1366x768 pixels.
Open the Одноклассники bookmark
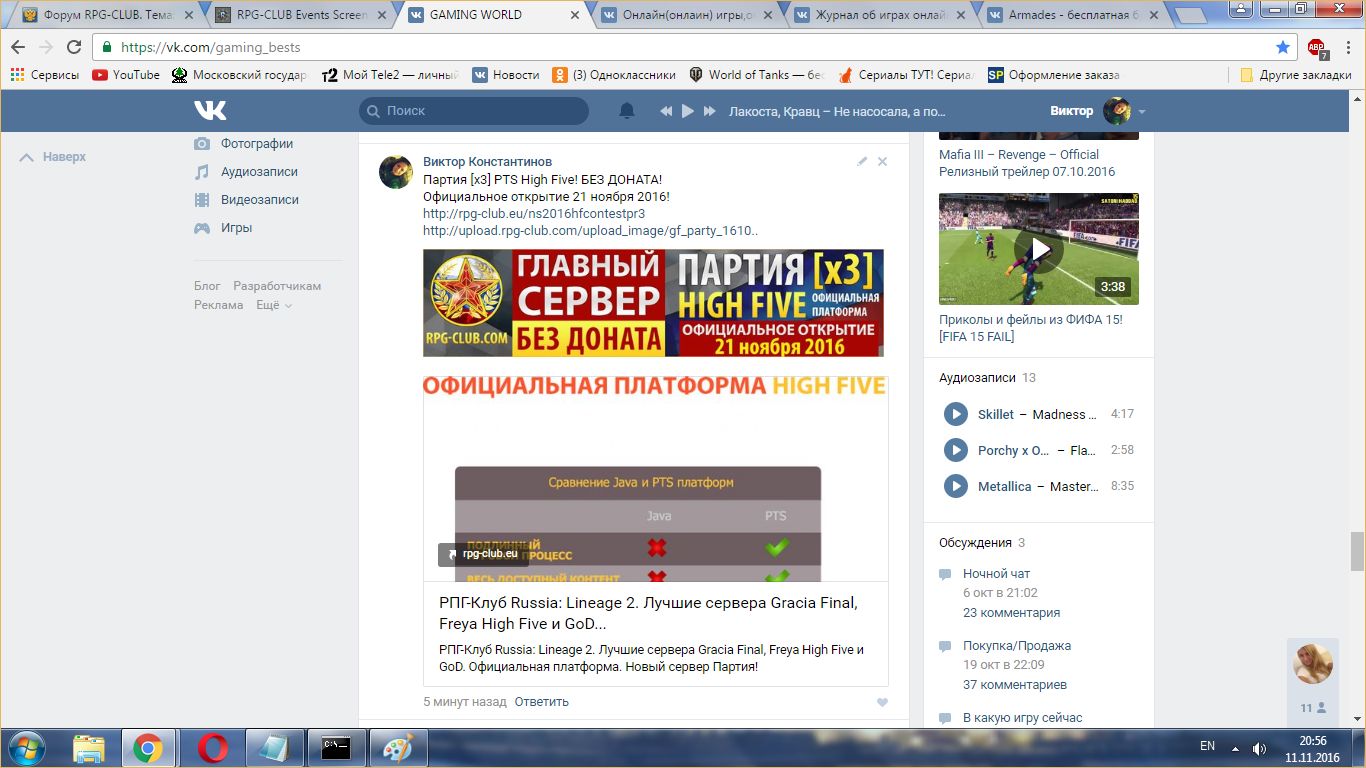614,75
